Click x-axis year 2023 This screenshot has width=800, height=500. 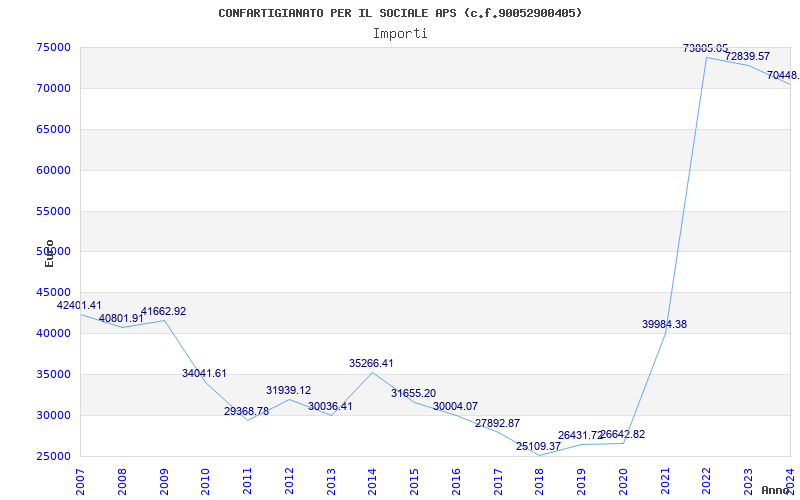tap(748, 482)
